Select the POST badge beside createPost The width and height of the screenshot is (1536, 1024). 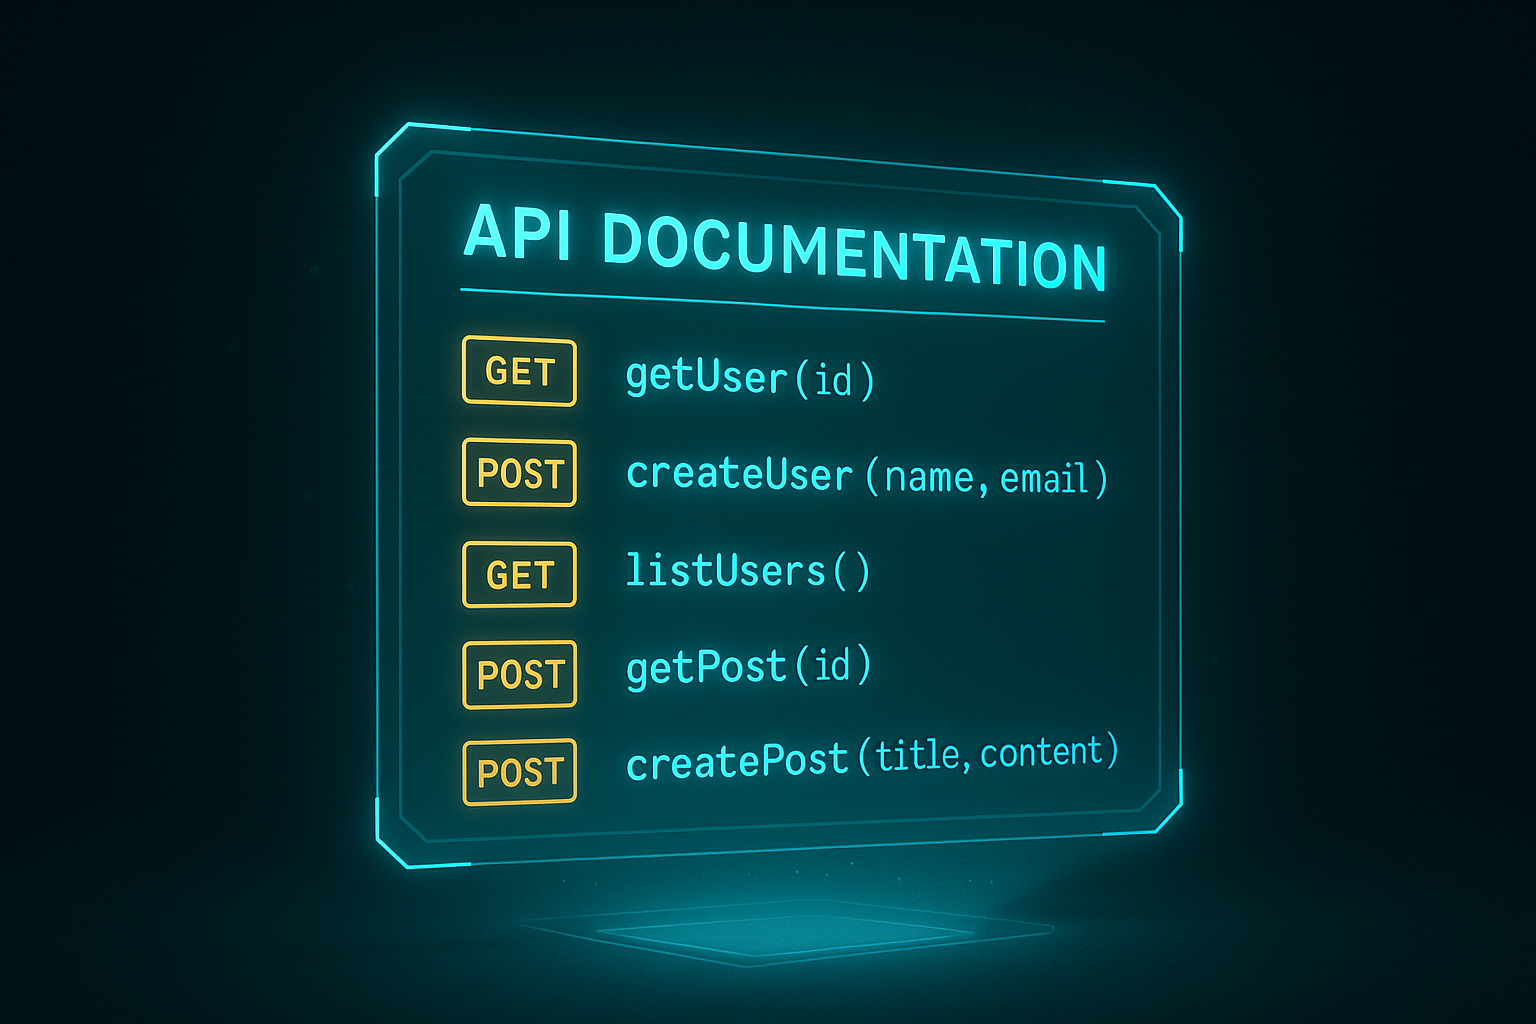click(x=518, y=771)
